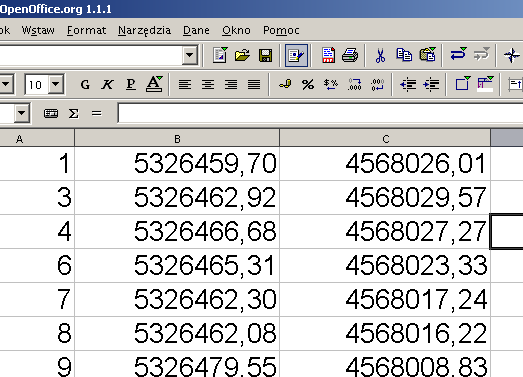The height and width of the screenshot is (377, 523).
Task: Click cell containing 5326462,92
Action: point(177,198)
